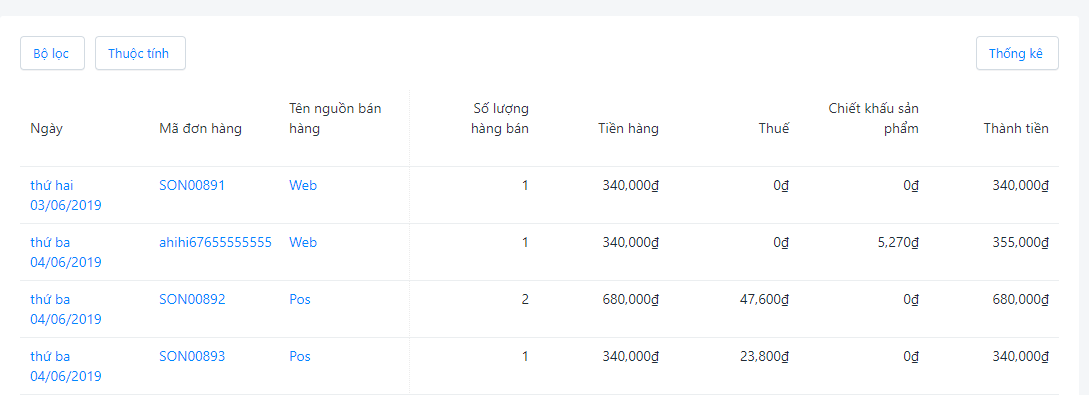This screenshot has width=1089, height=395.
Task: Click the Thành tiền column header
Action: tap(1016, 128)
